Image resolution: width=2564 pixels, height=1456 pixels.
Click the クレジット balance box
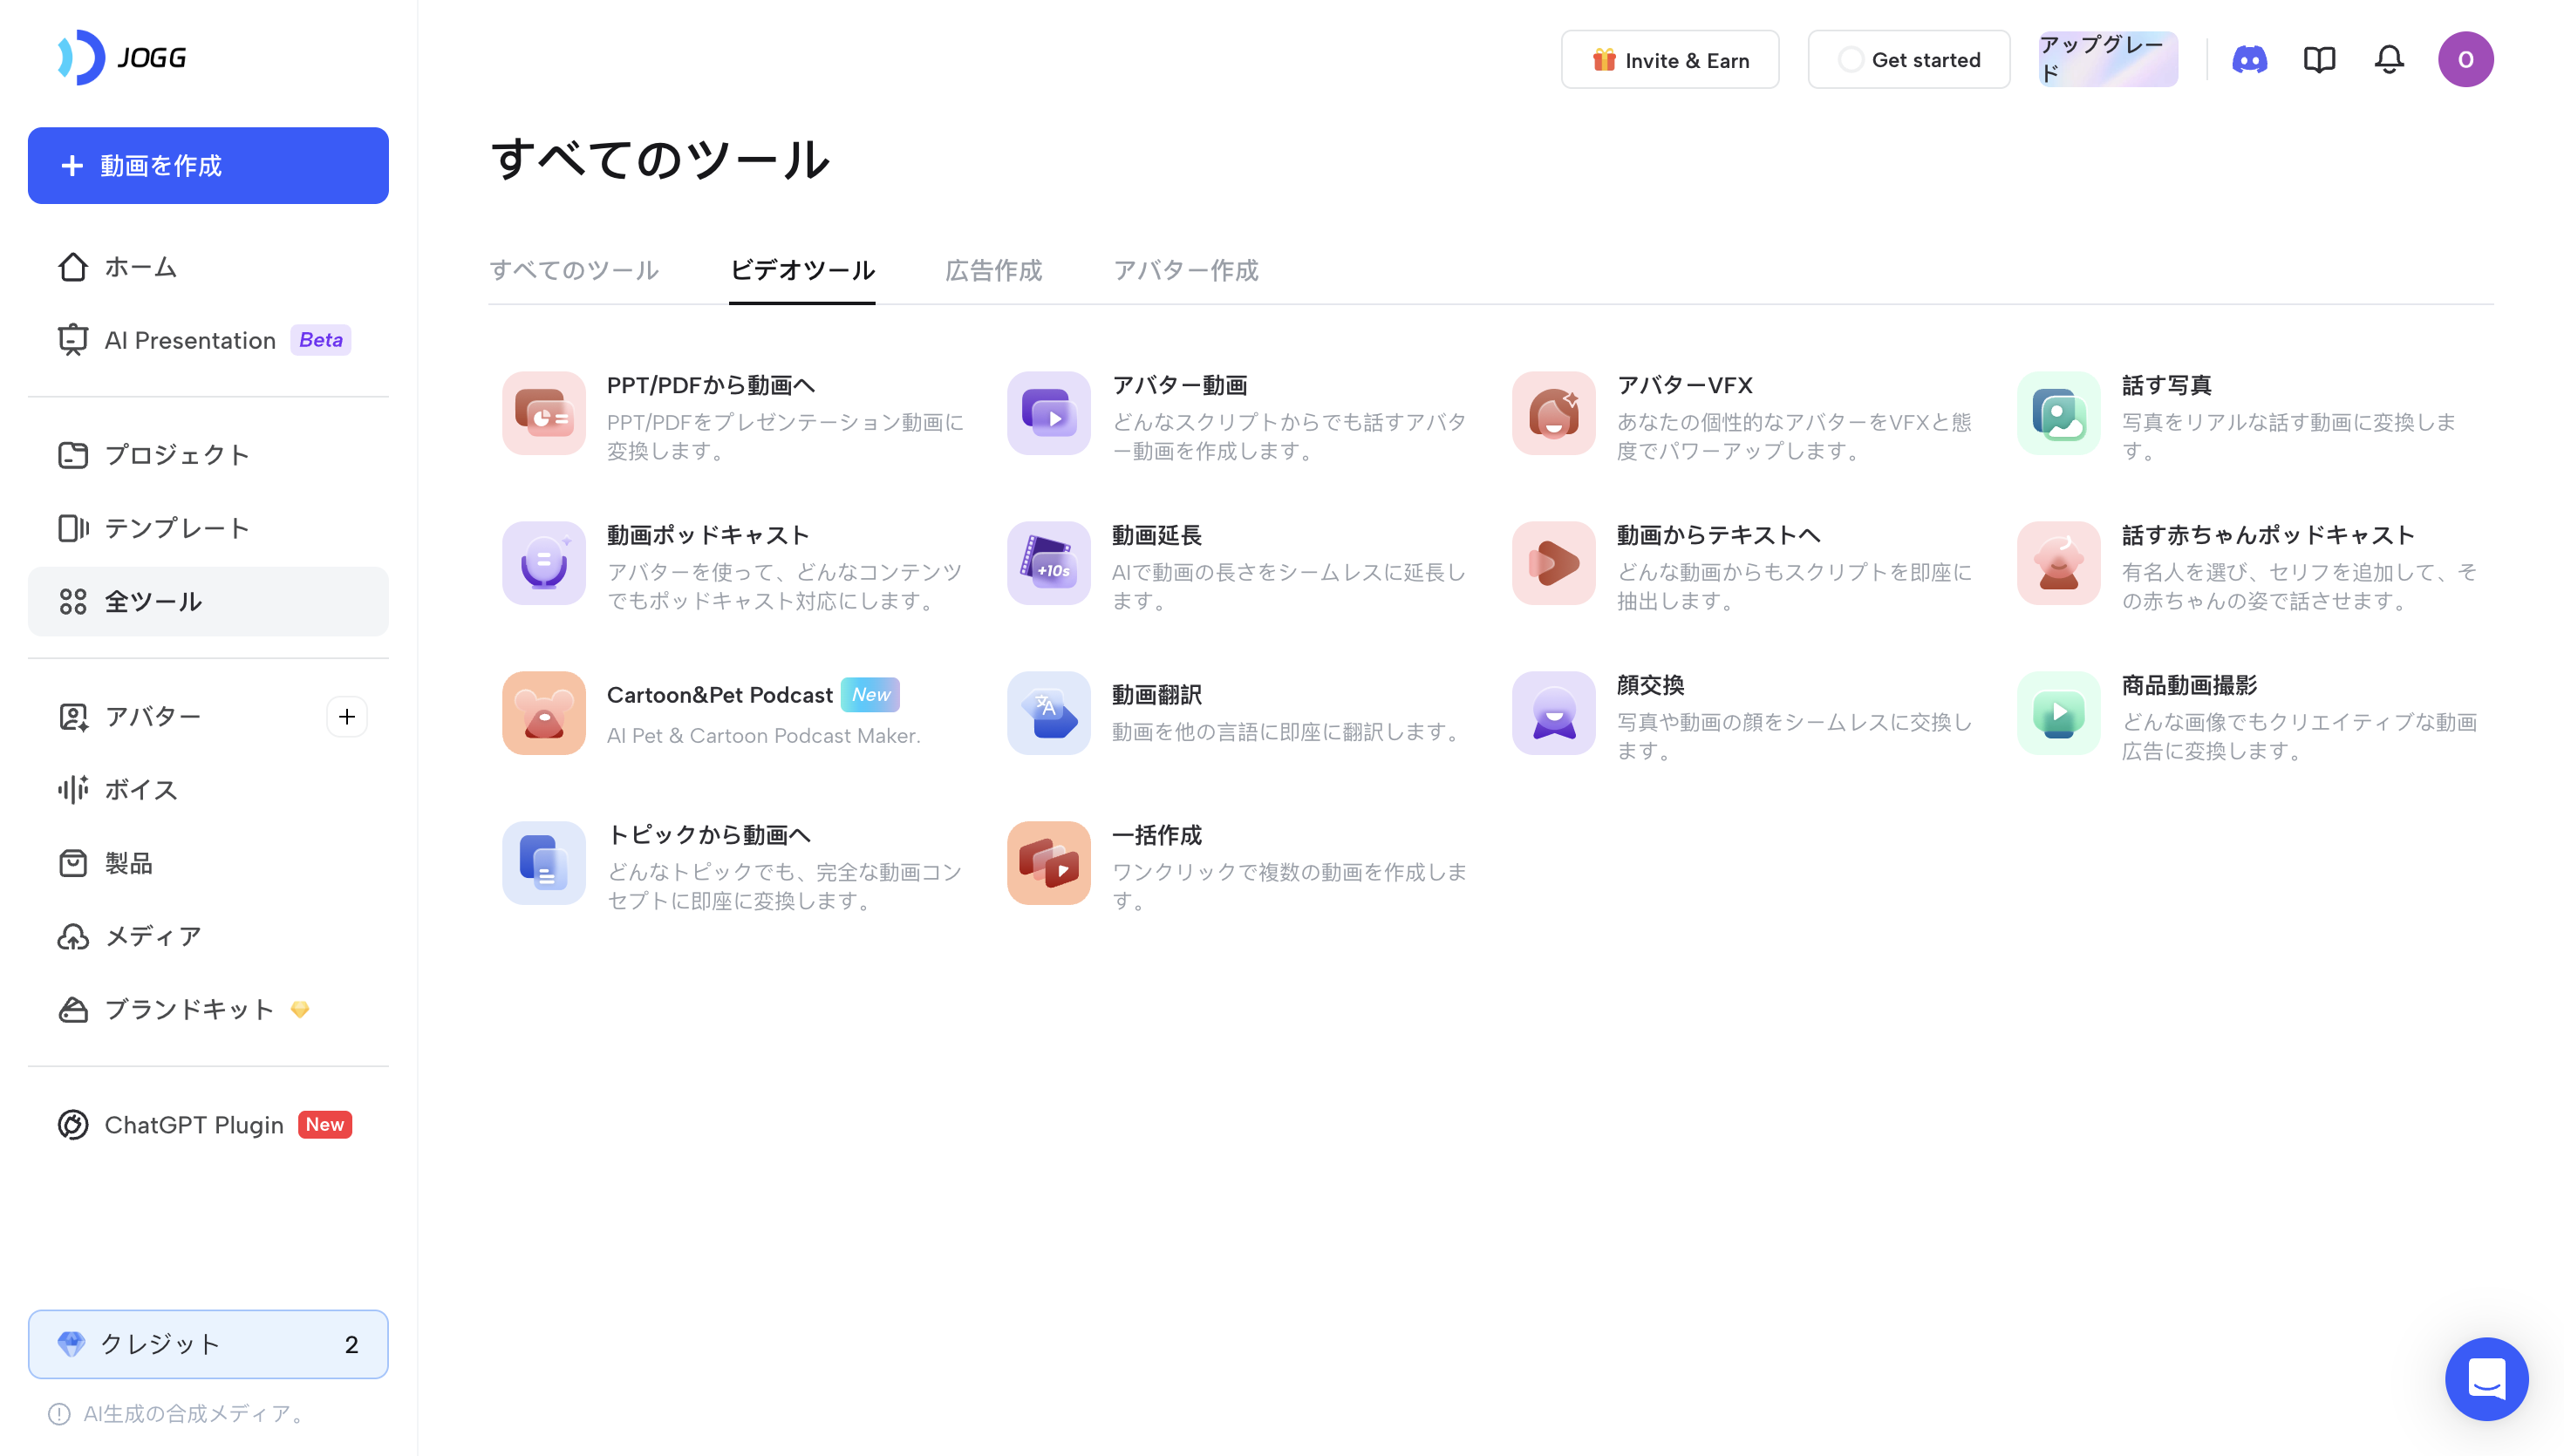tap(208, 1344)
